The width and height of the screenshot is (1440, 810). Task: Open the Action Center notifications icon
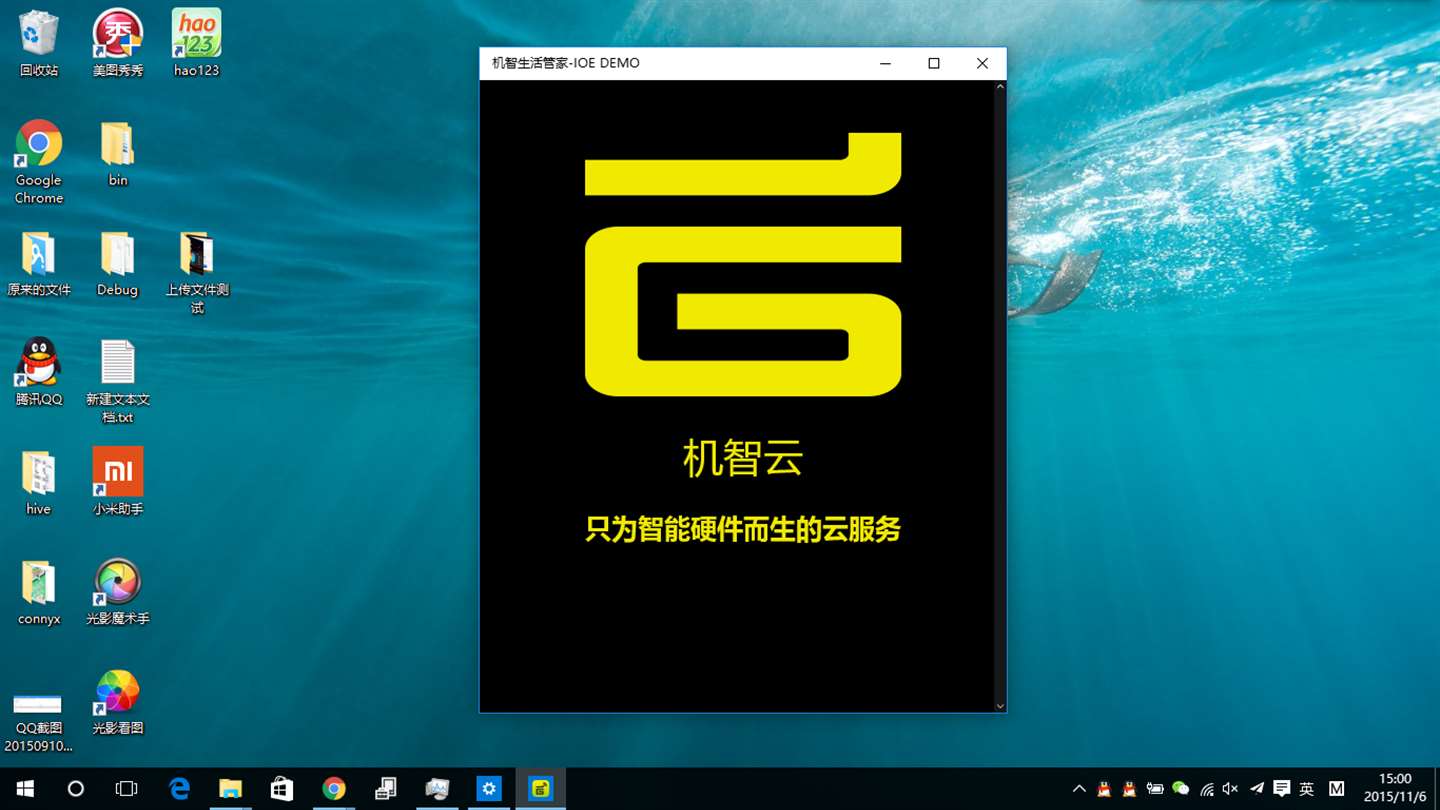click(1282, 789)
